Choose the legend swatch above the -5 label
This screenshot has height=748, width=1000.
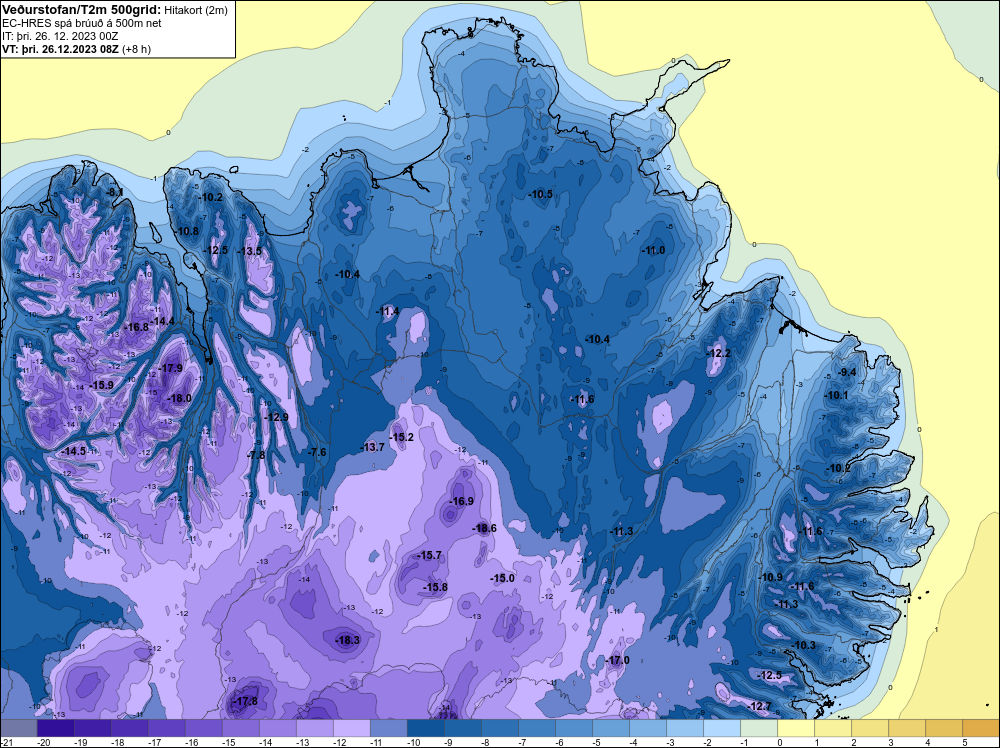coord(610,728)
